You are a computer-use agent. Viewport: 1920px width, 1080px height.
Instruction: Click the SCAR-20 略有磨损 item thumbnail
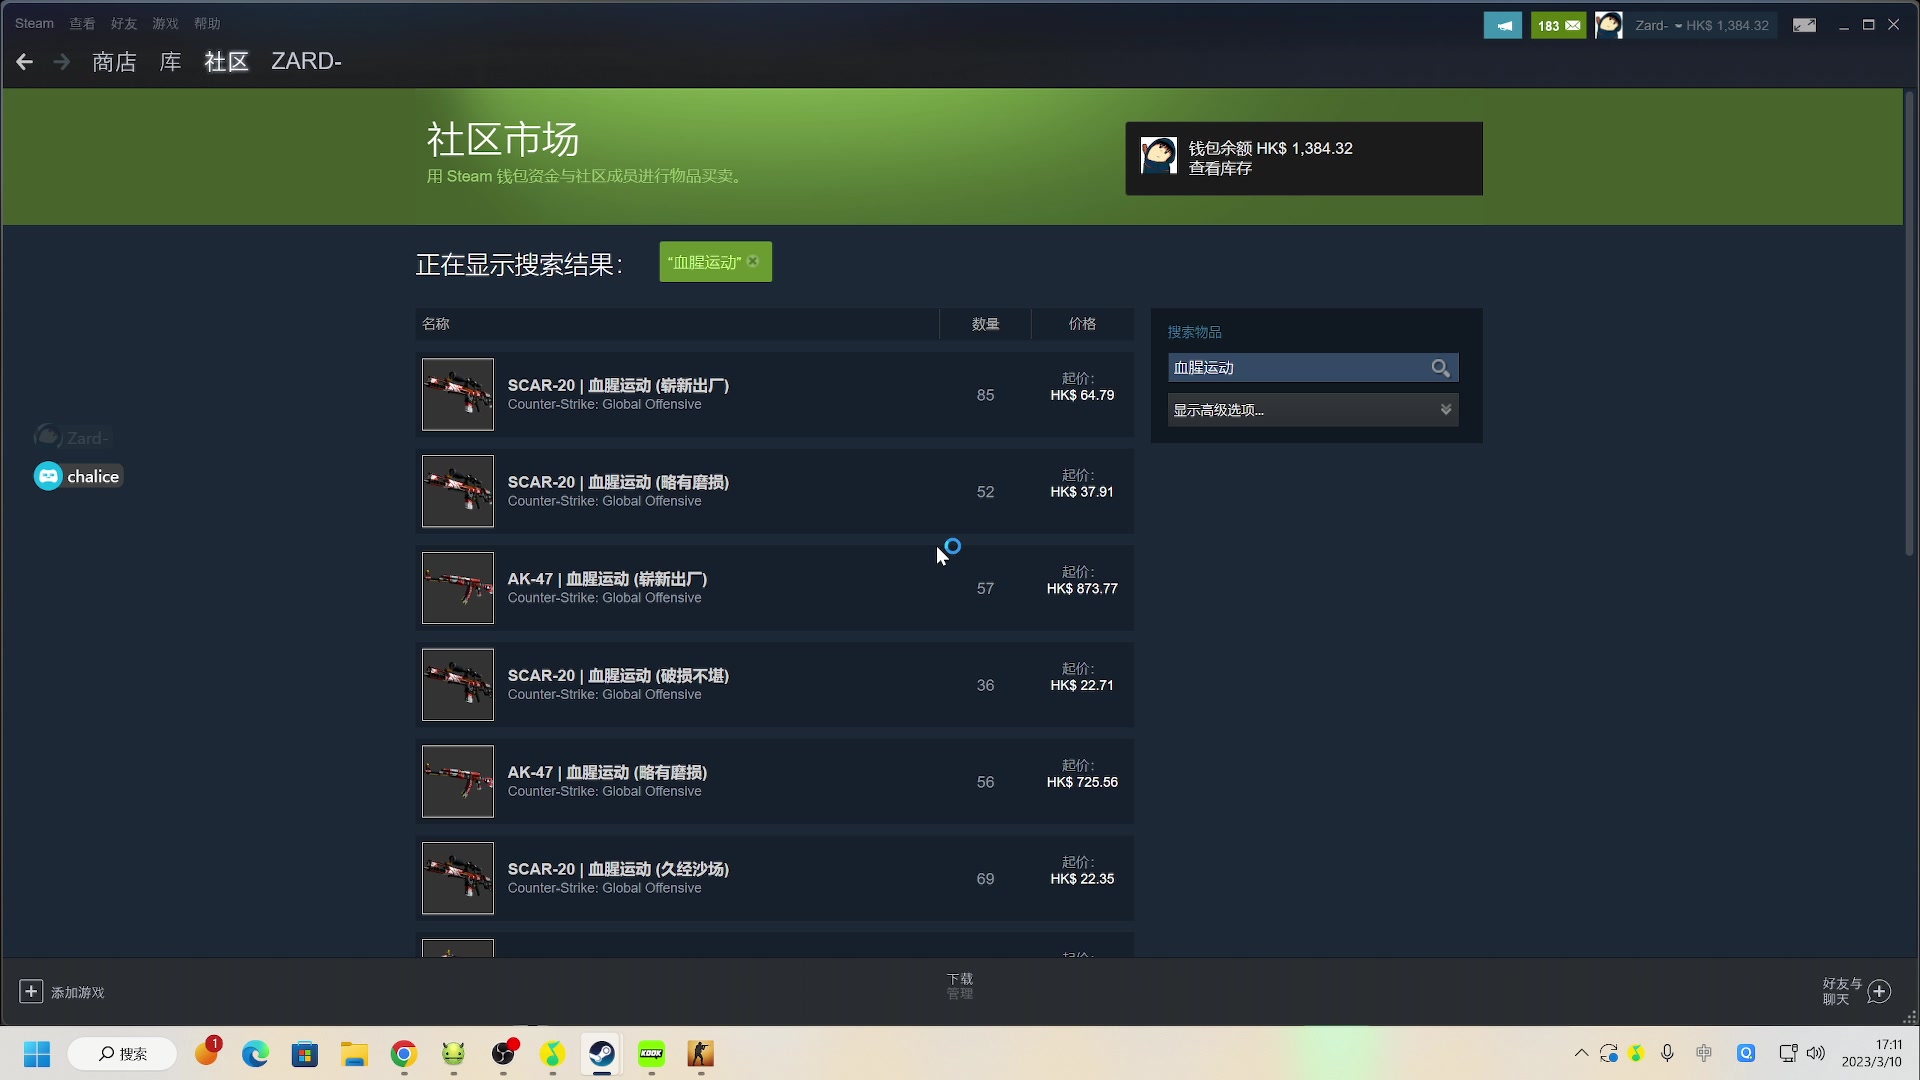458,492
